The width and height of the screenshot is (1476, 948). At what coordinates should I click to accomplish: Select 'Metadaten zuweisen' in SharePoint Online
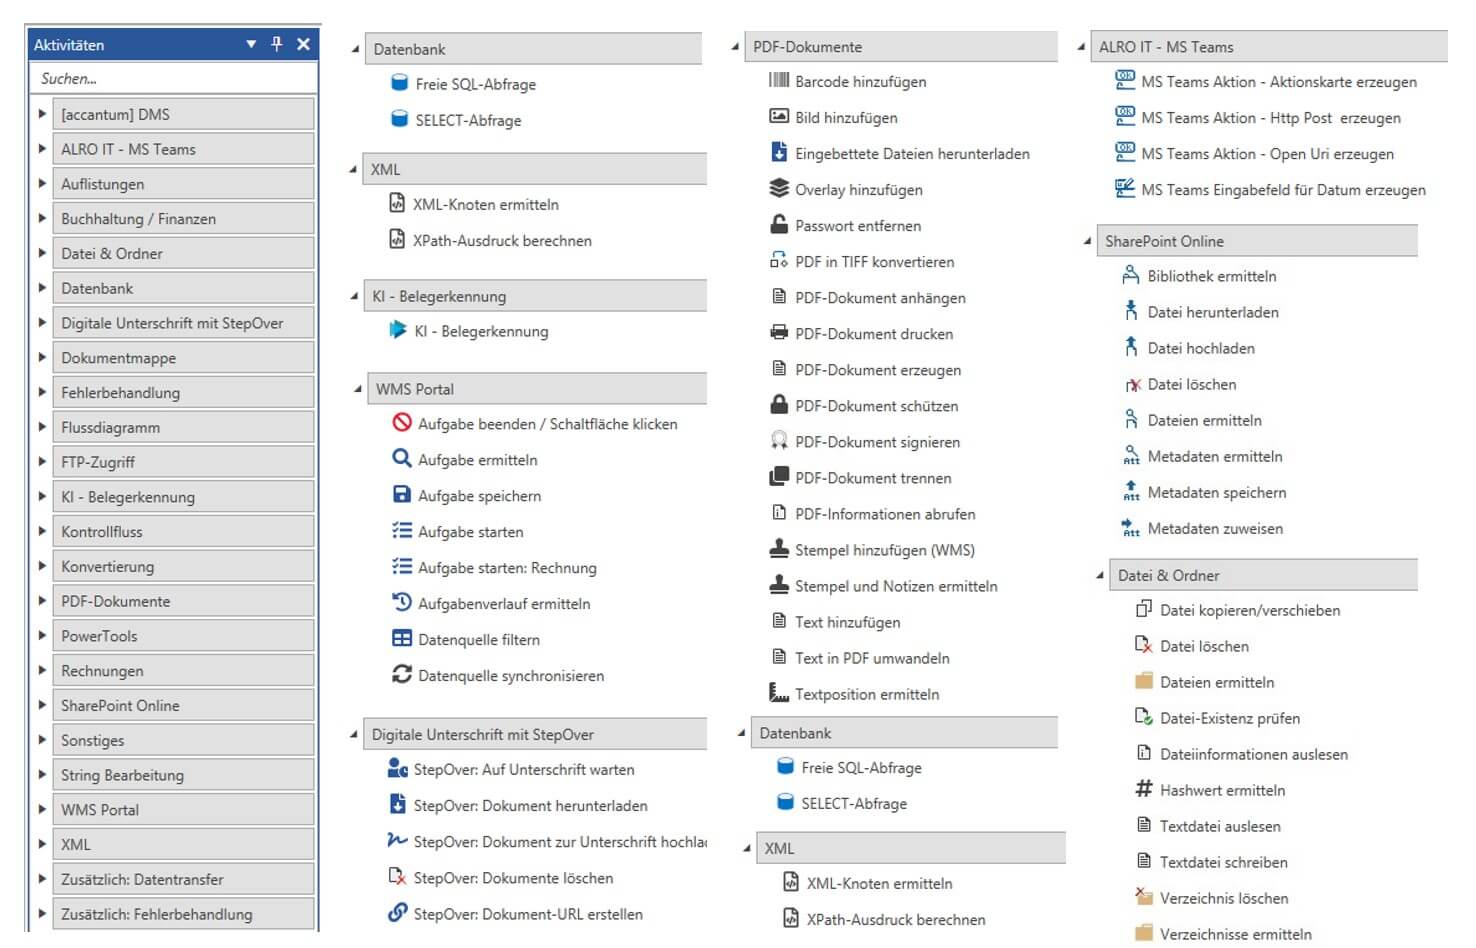coord(1215,528)
